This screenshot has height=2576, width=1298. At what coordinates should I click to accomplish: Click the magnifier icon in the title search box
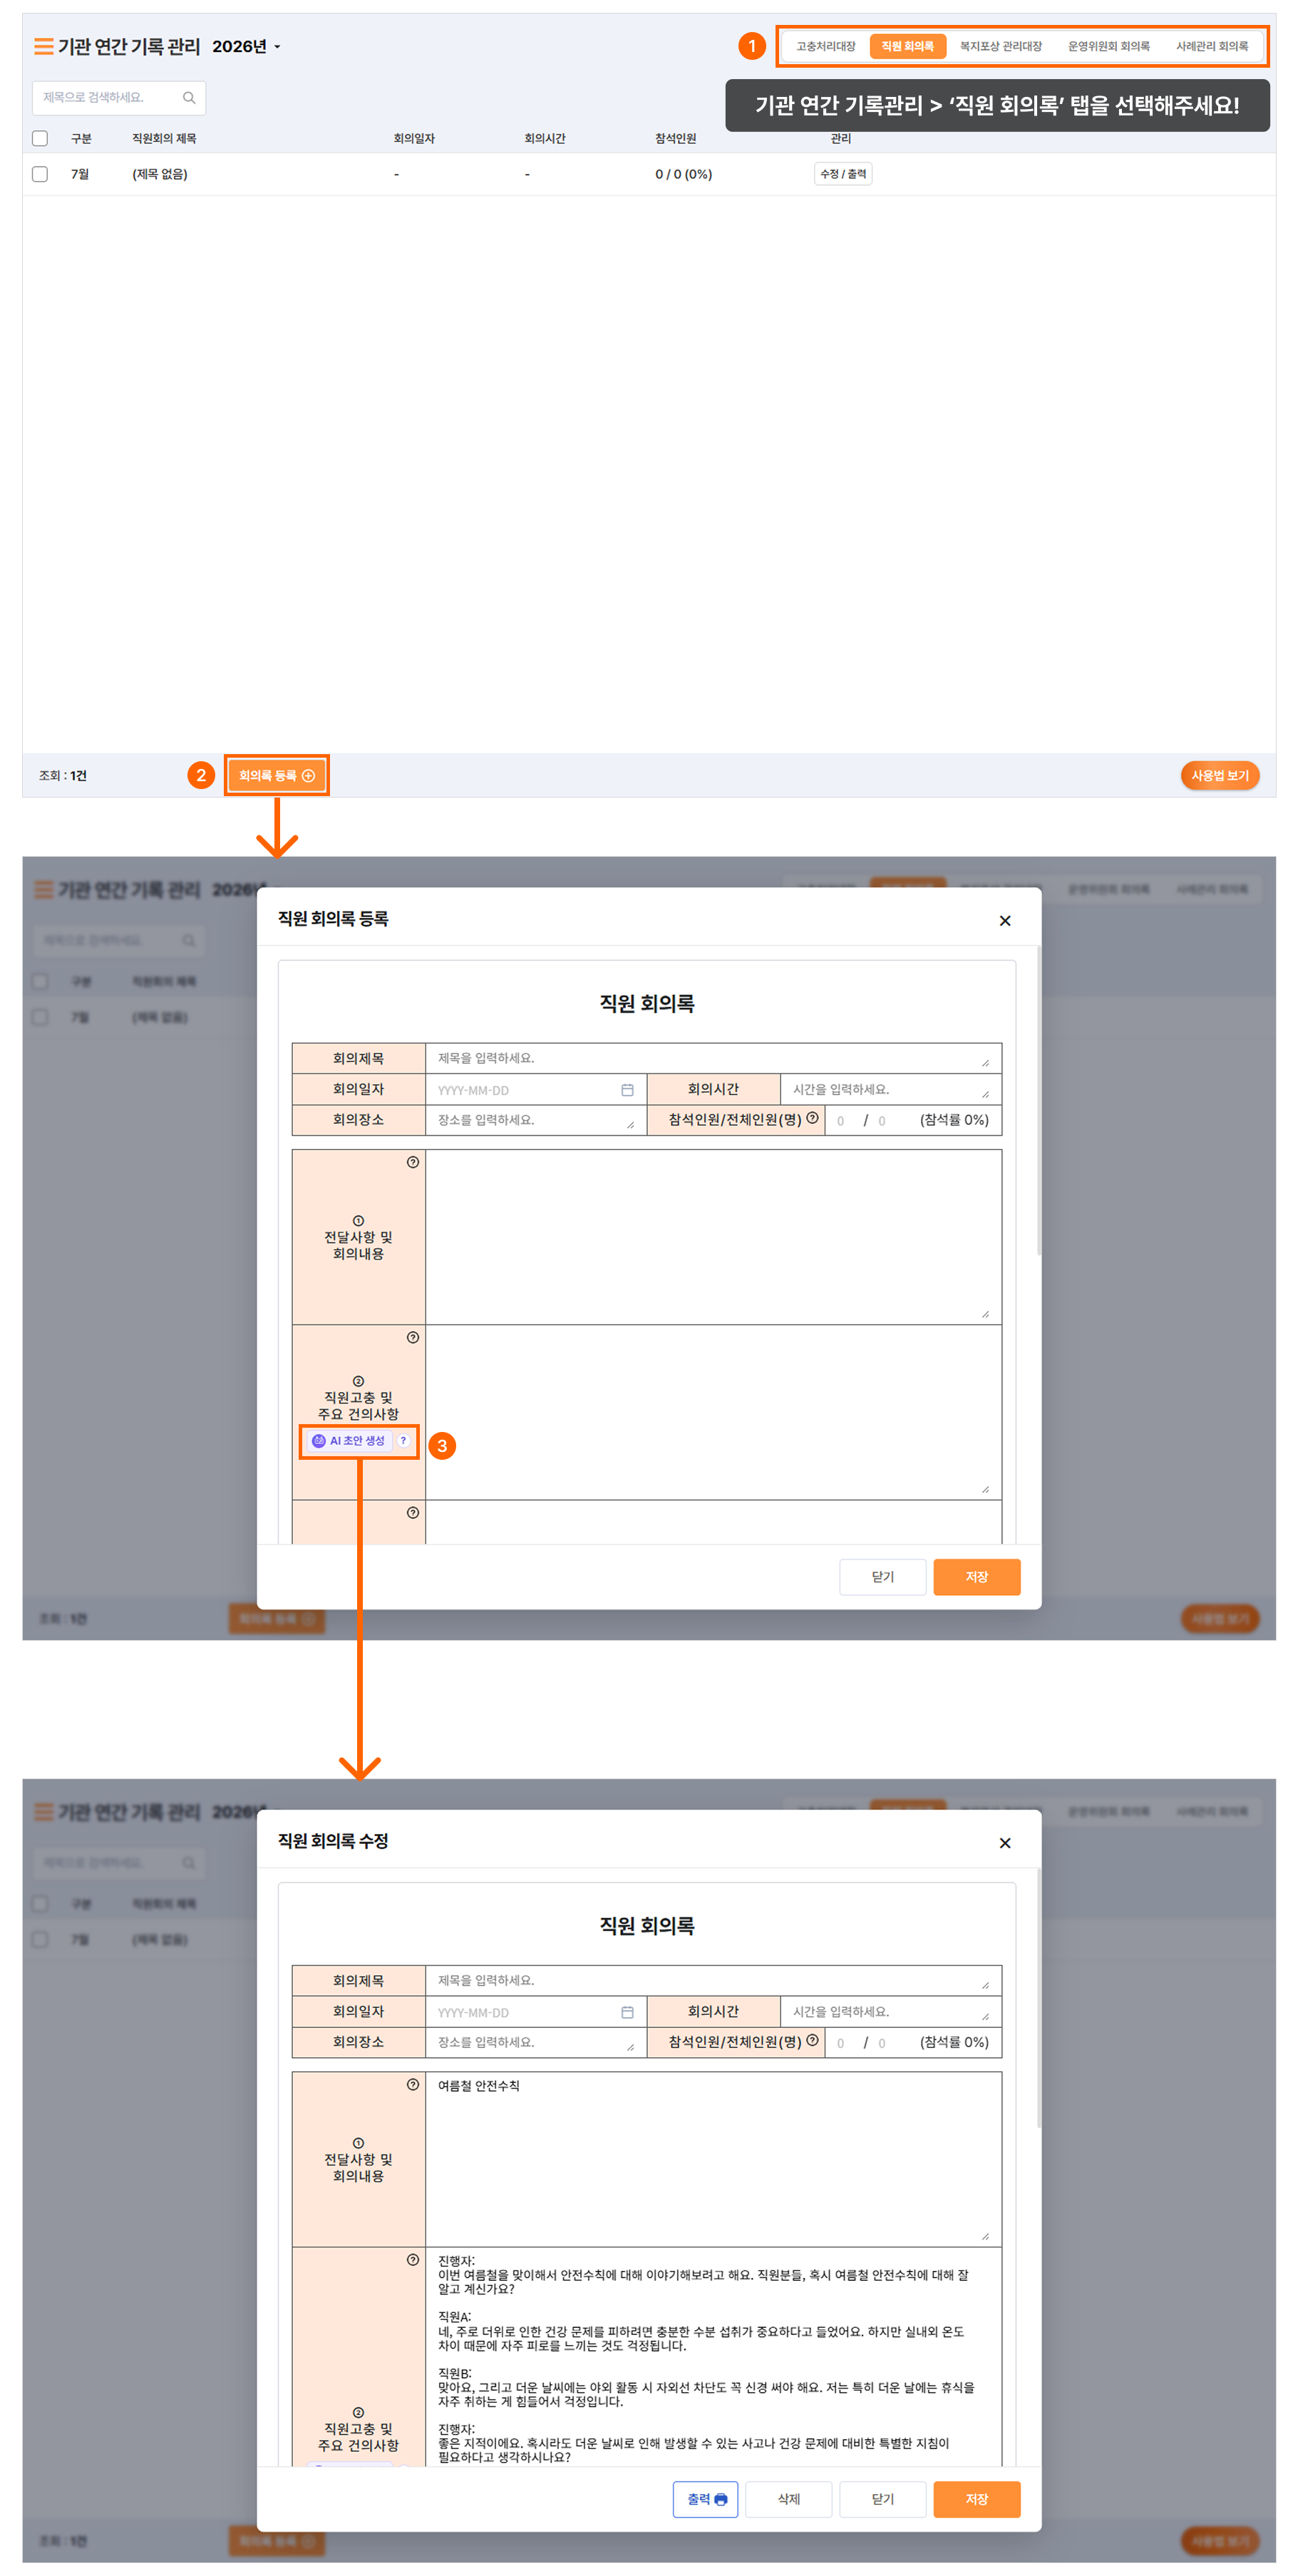[189, 97]
